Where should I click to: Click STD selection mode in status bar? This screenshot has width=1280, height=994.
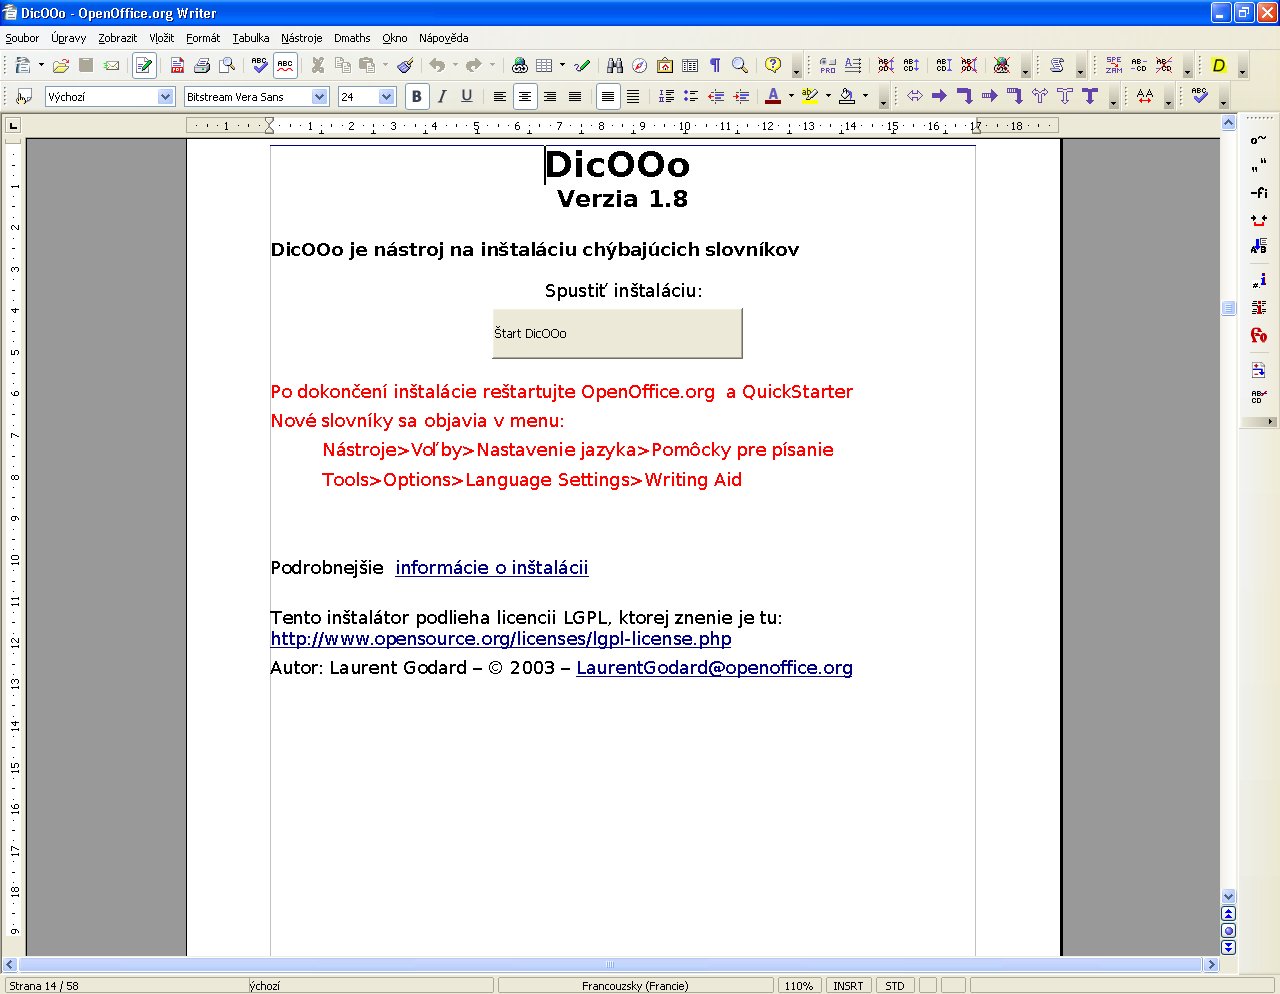[x=895, y=986]
